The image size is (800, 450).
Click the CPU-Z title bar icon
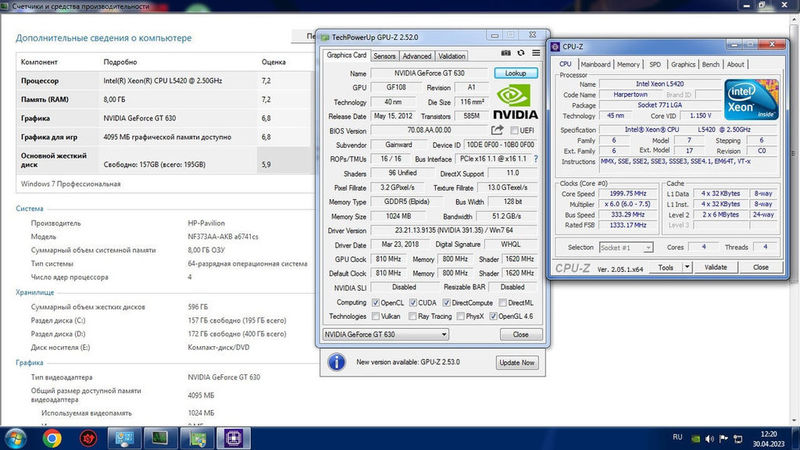[555, 46]
